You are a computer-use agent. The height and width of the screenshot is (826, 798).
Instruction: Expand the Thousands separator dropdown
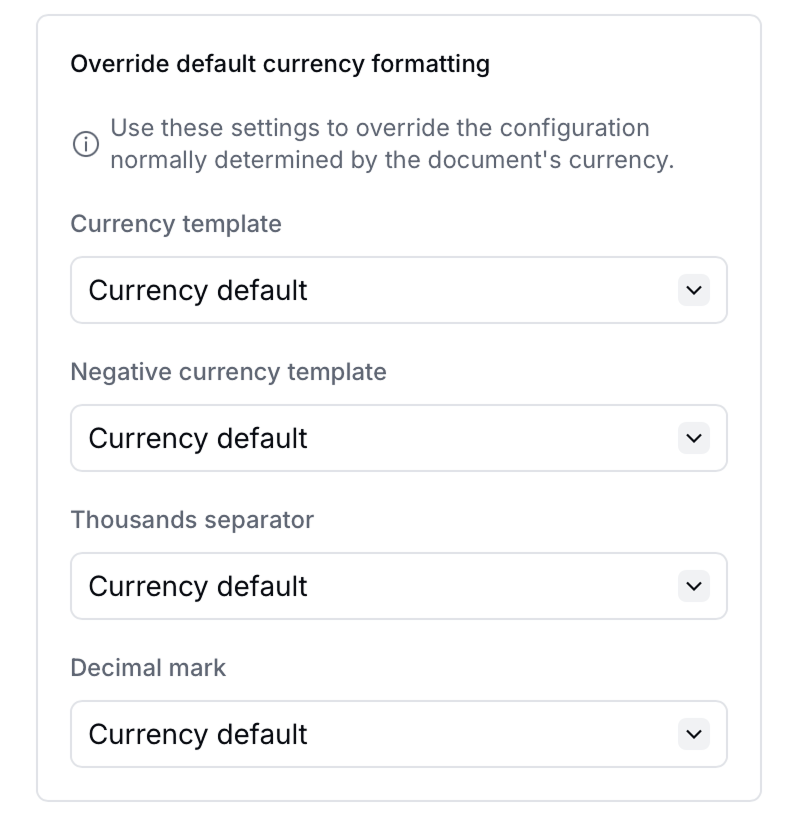tap(398, 586)
